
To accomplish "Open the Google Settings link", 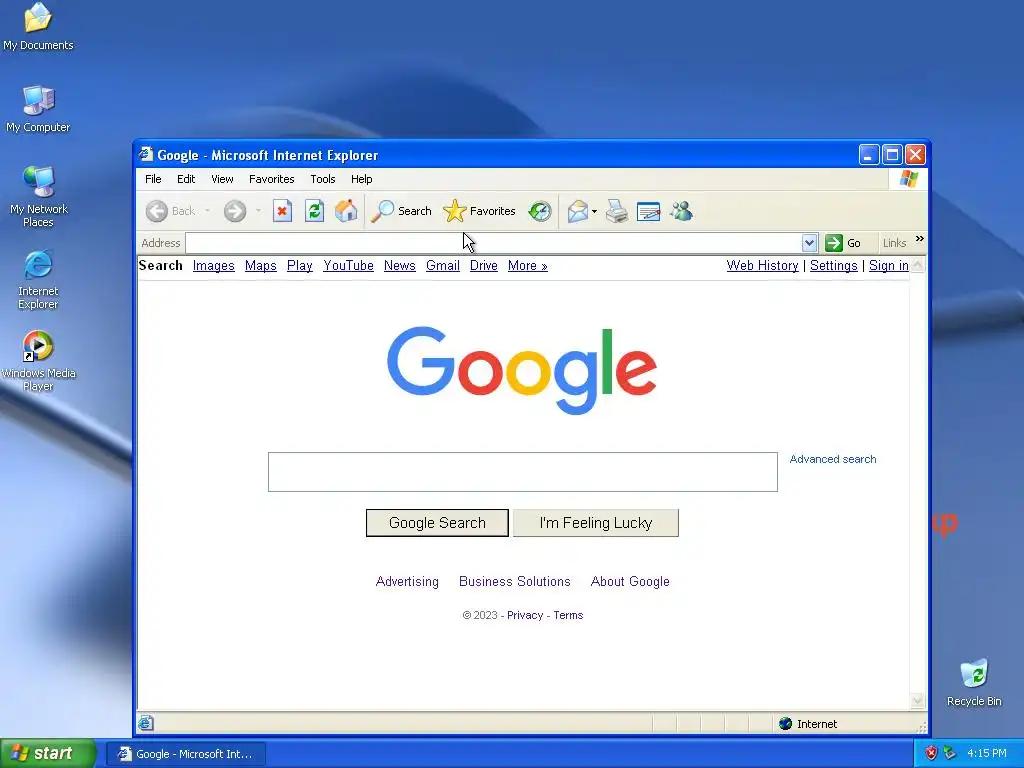I will (x=833, y=266).
